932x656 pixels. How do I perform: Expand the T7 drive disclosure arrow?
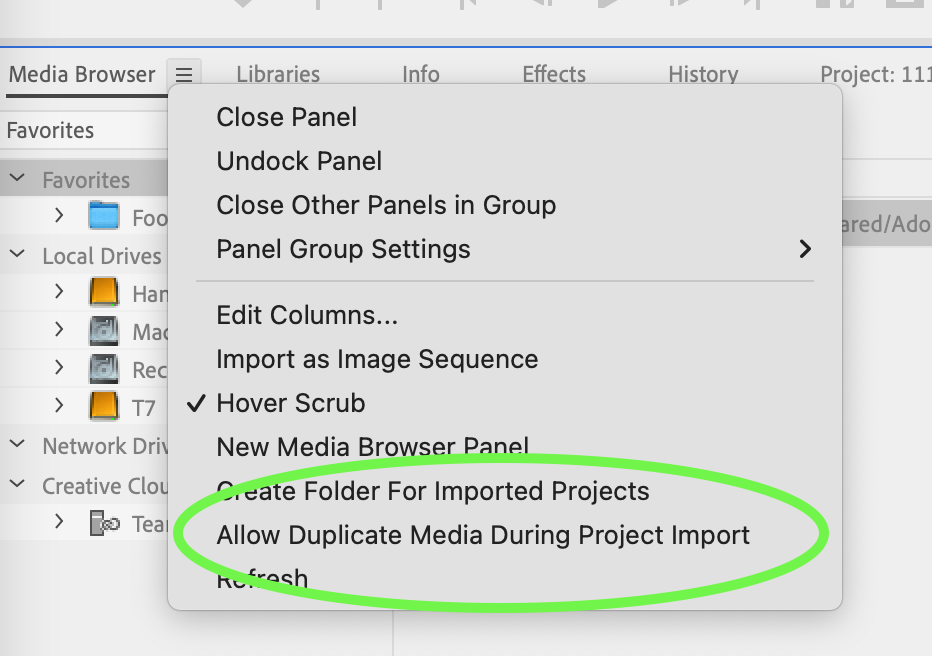(x=58, y=406)
